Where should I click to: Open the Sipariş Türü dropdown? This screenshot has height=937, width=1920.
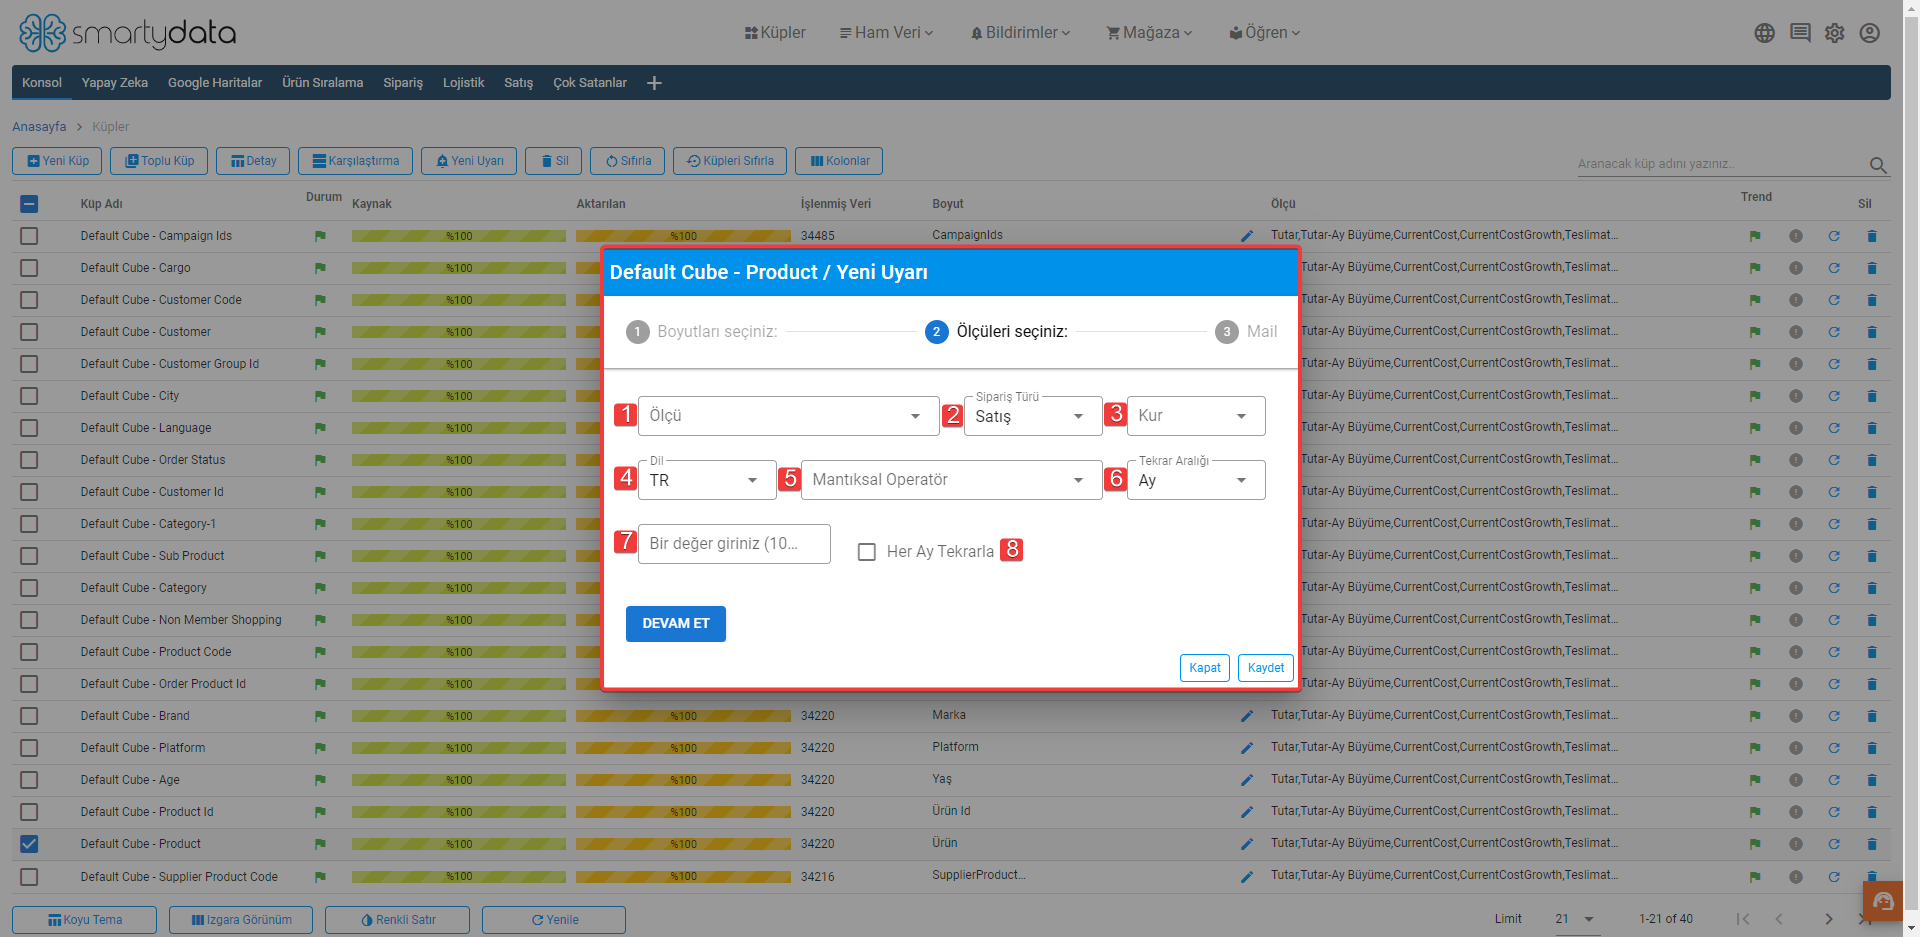click(x=1033, y=416)
